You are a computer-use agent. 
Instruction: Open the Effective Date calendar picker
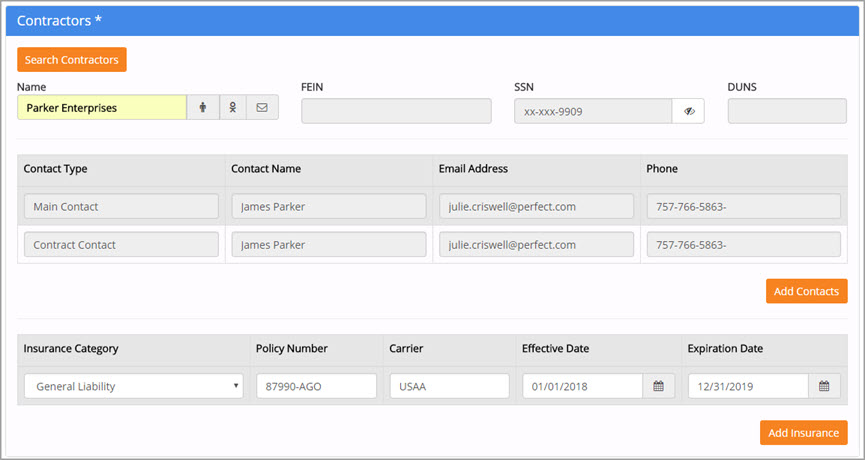click(658, 386)
